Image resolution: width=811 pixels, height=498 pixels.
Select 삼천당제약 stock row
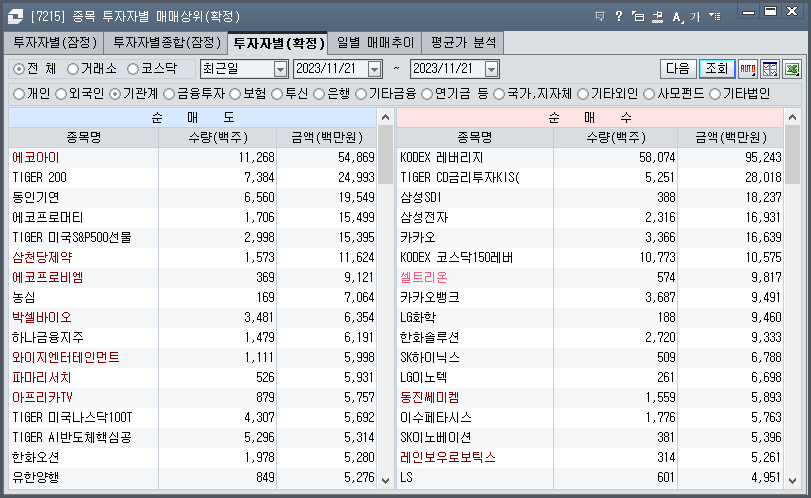[192, 258]
